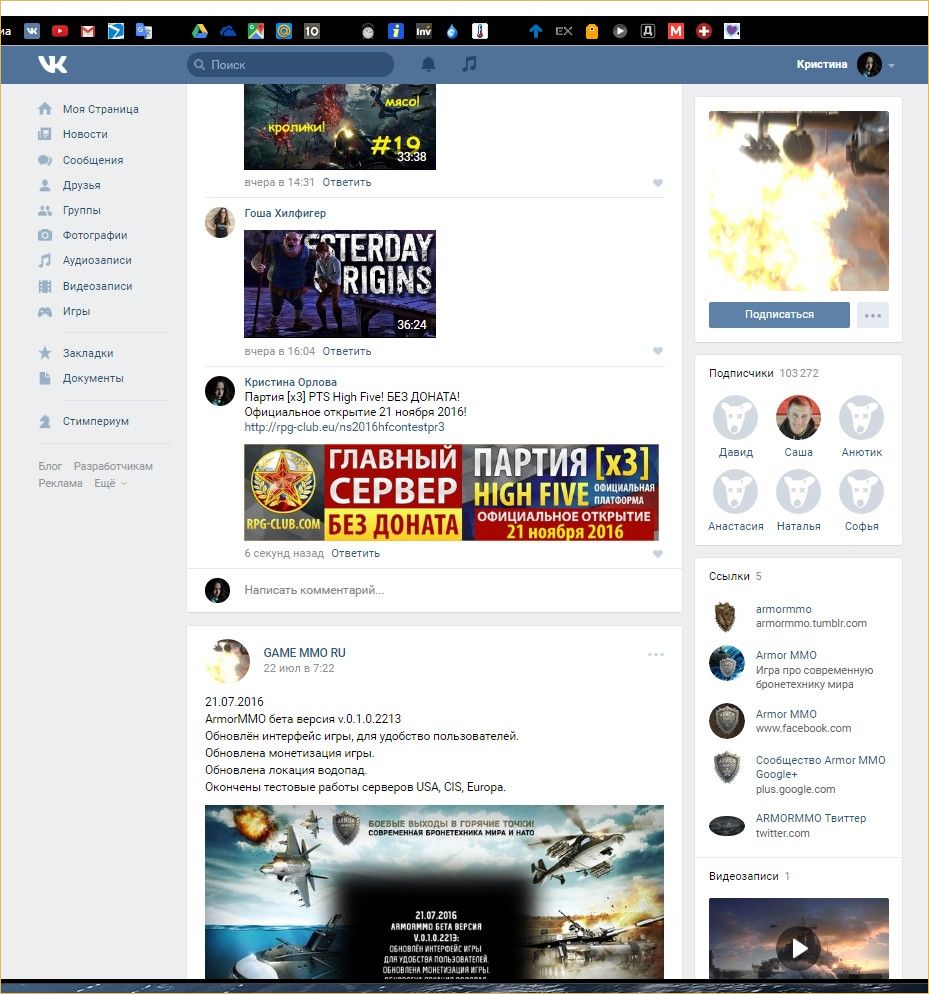The image size is (929, 994).
Task: Click the Подписаться button
Action: click(779, 314)
